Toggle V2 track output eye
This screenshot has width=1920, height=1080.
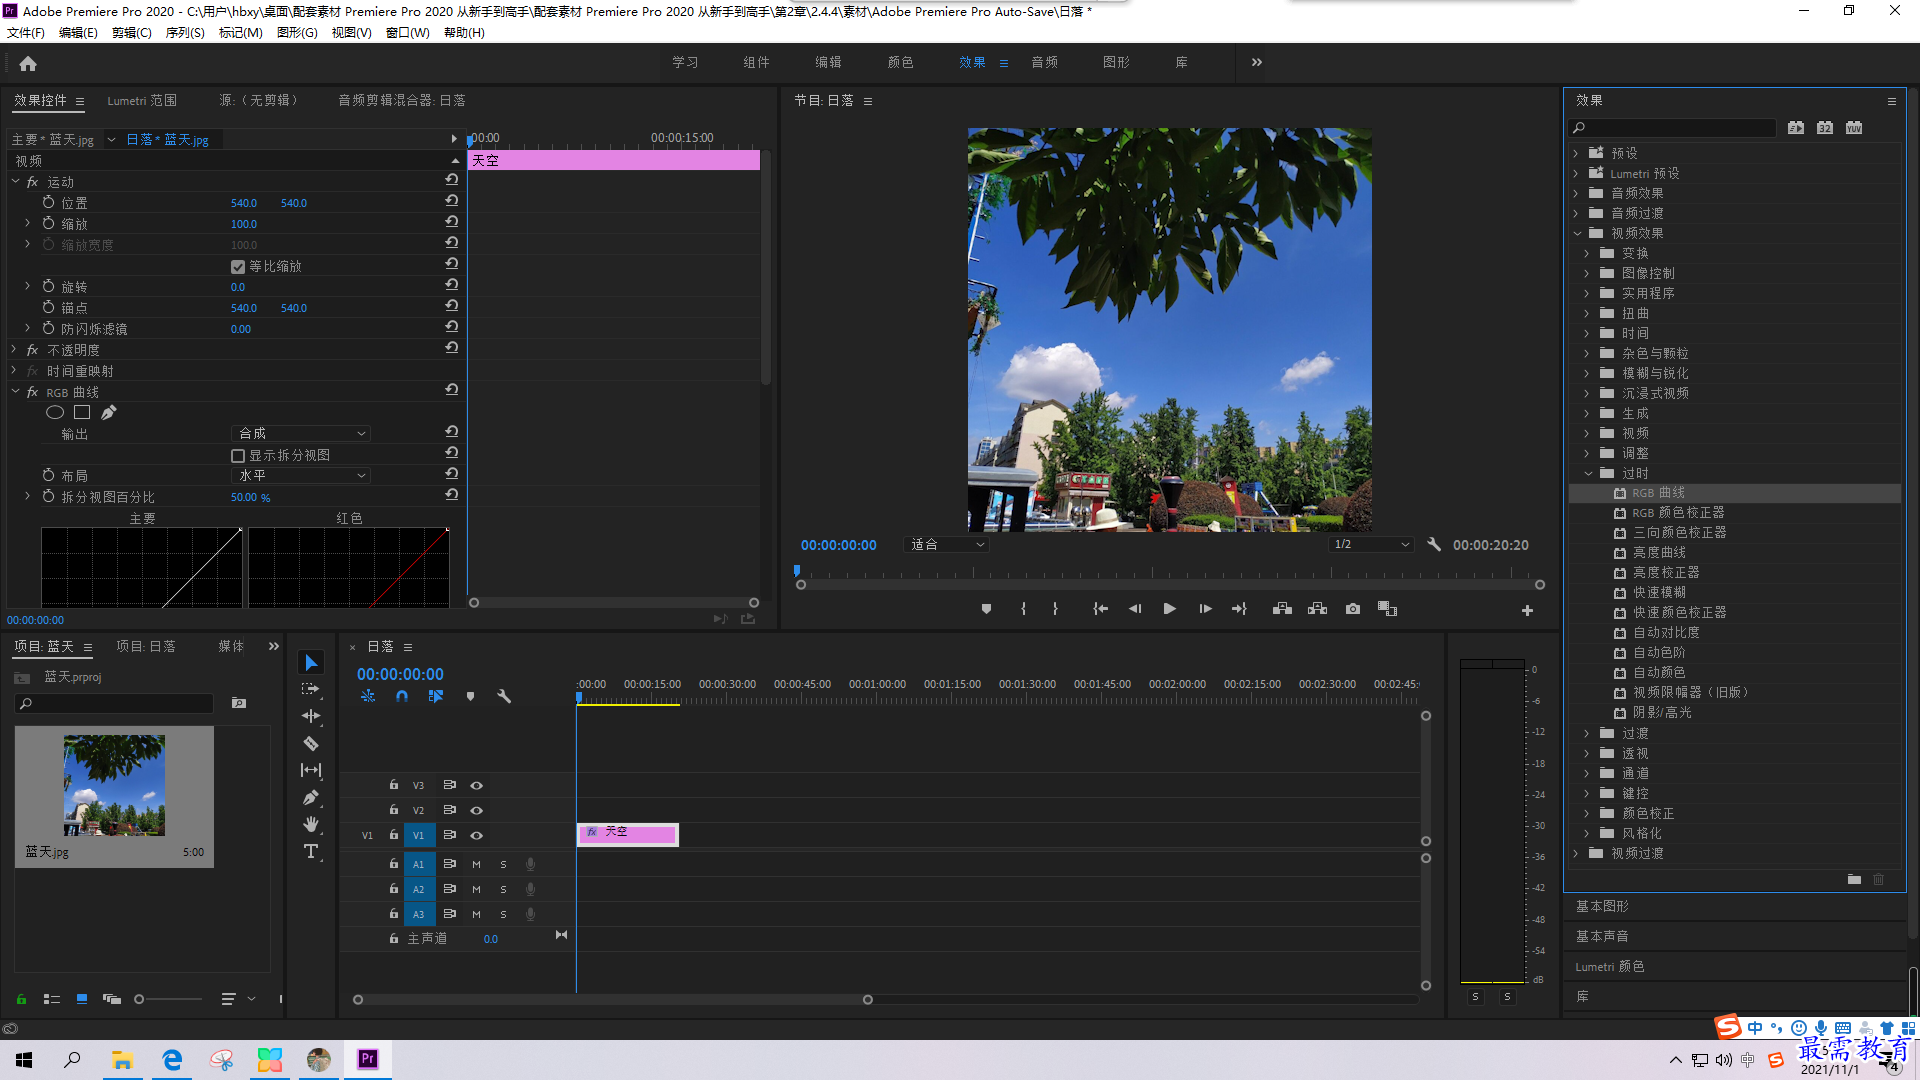[477, 811]
